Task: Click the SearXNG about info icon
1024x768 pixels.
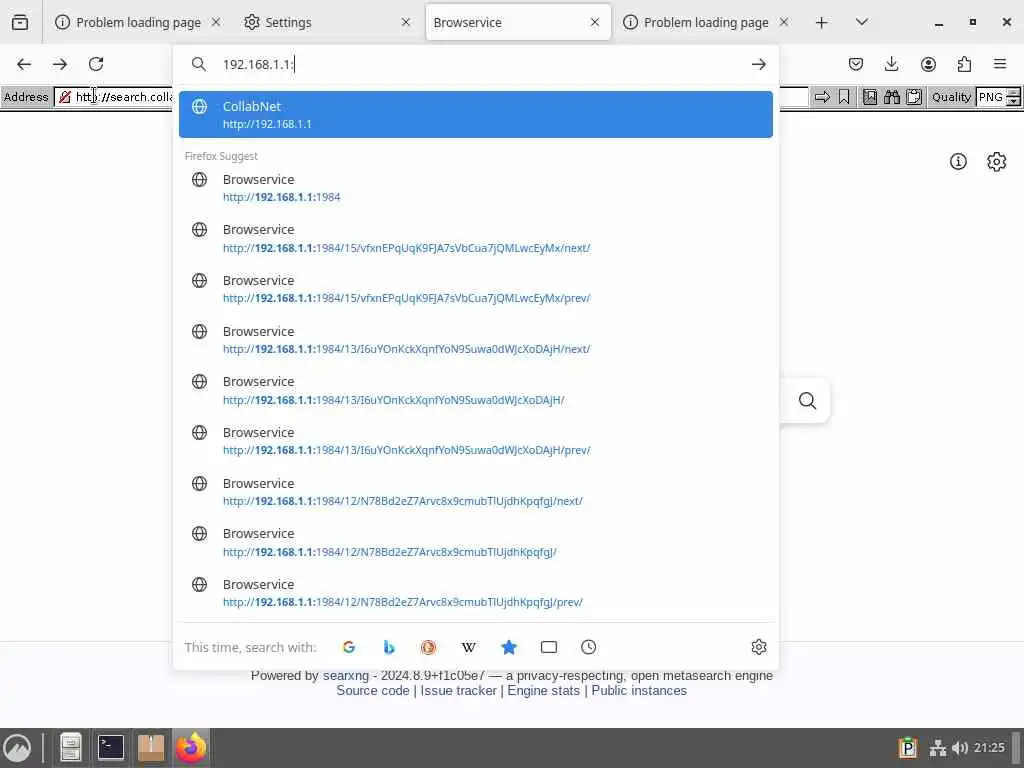Action: click(x=958, y=161)
